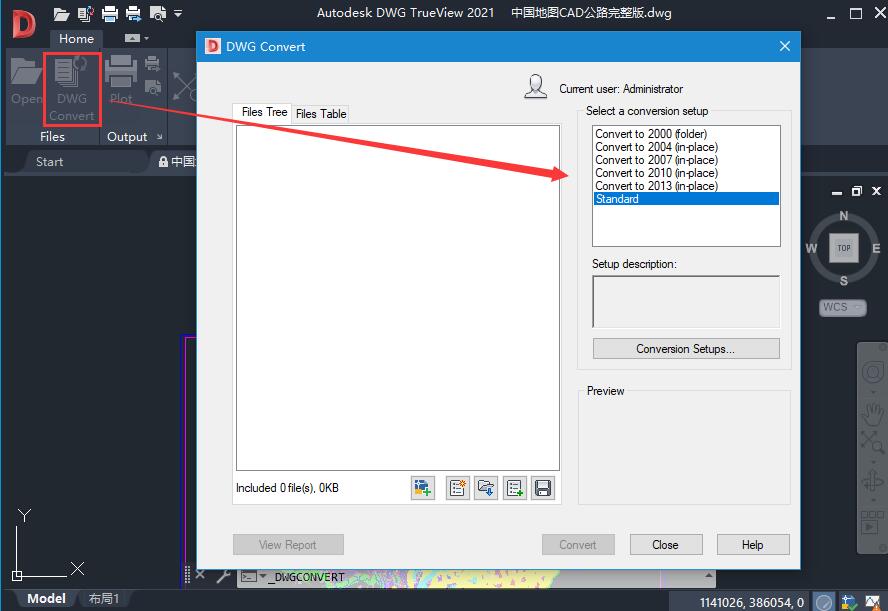Viewport: 888px width, 611px height.
Task: Click the Zoom Extents icon in navigation bar
Action: tap(873, 442)
